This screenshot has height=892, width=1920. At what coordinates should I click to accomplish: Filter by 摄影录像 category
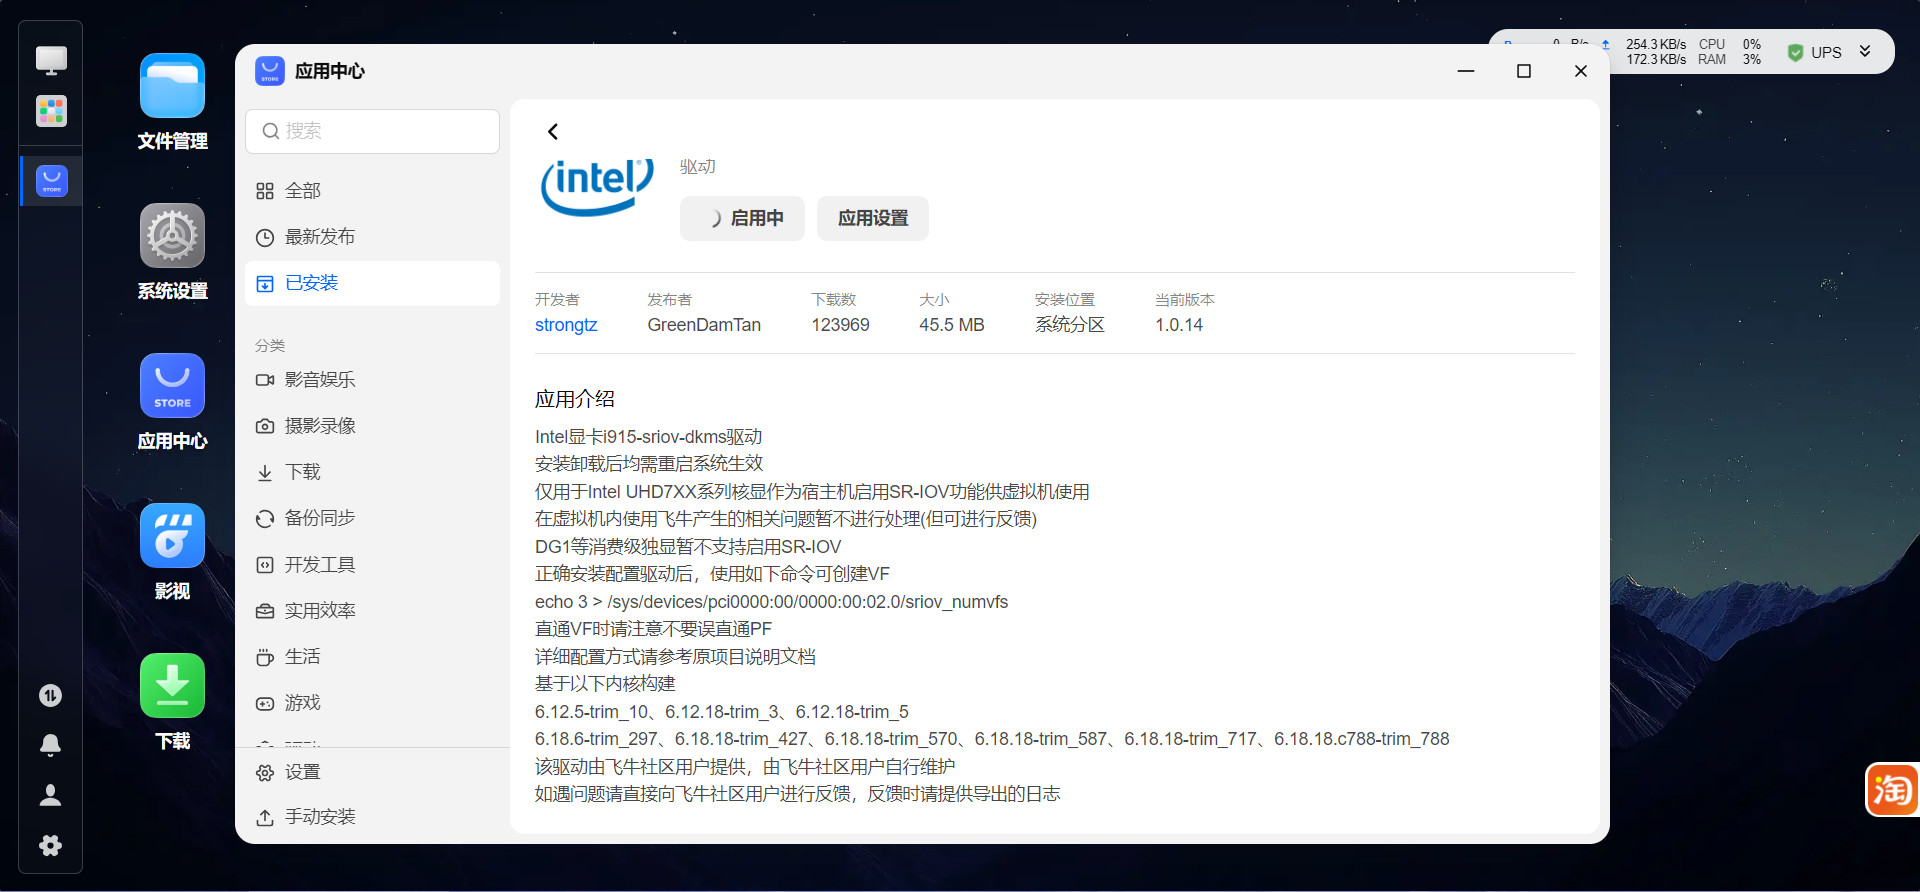pos(372,426)
